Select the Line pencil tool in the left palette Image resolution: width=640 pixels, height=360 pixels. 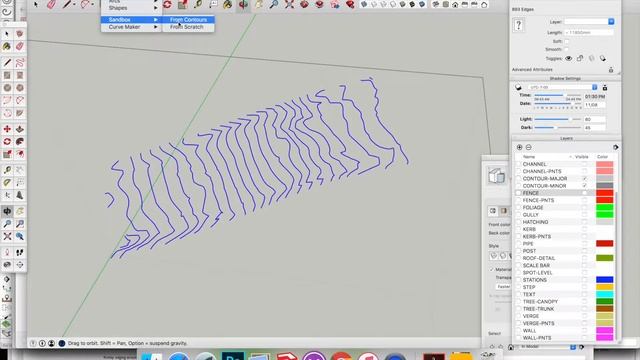click(x=7, y=63)
